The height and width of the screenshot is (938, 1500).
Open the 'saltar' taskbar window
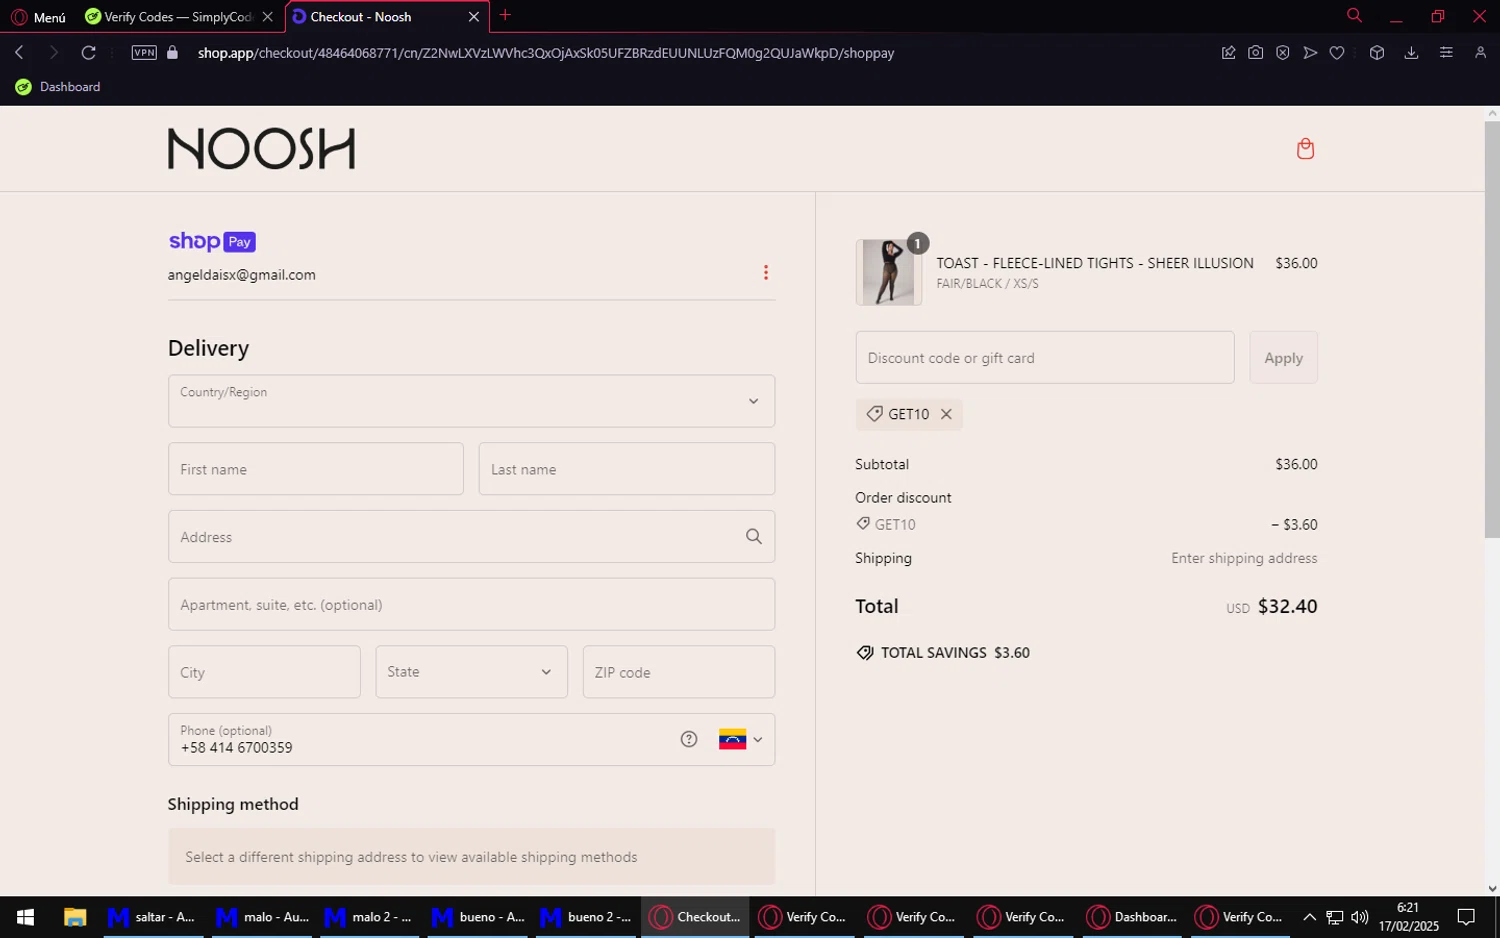point(153,917)
